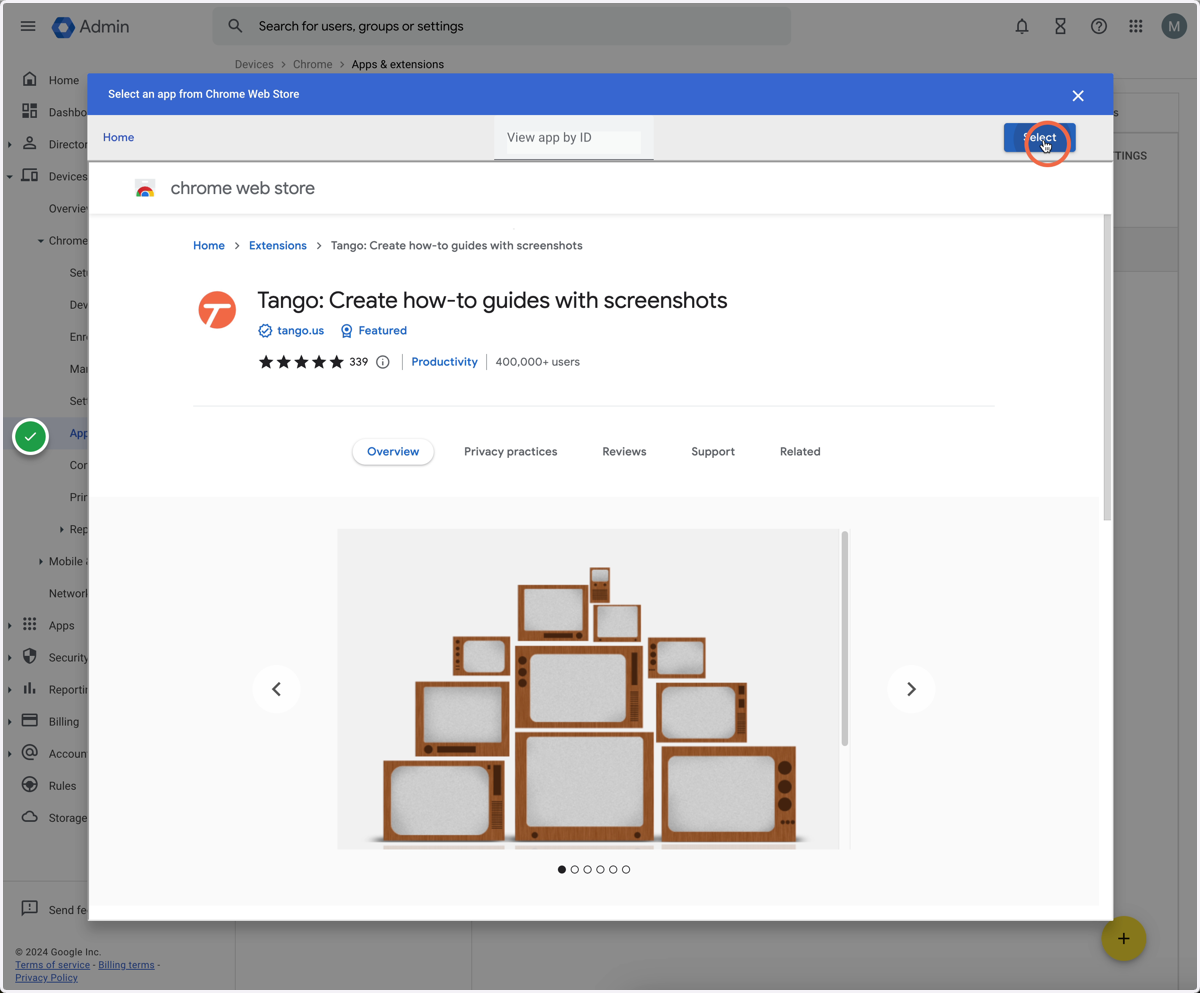This screenshot has width=1200, height=993.
Task: Show the next screenshot arrow
Action: (911, 689)
